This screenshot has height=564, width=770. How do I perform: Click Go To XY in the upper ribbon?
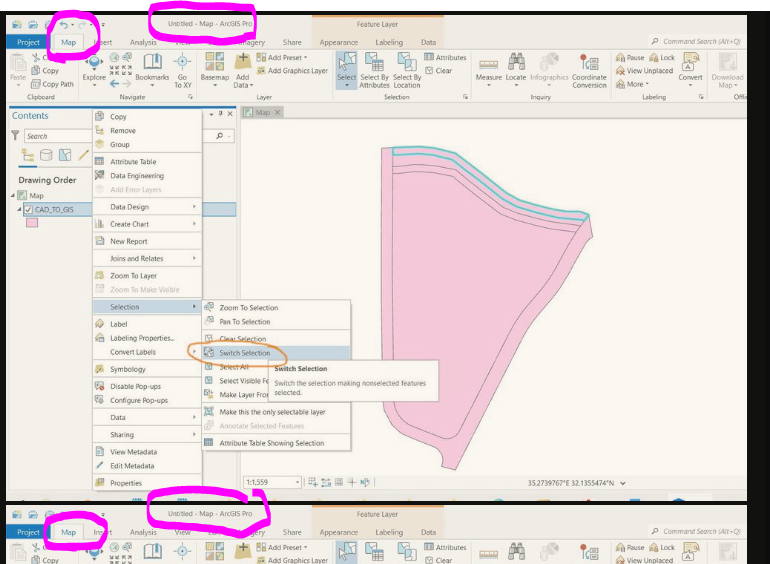[182, 71]
